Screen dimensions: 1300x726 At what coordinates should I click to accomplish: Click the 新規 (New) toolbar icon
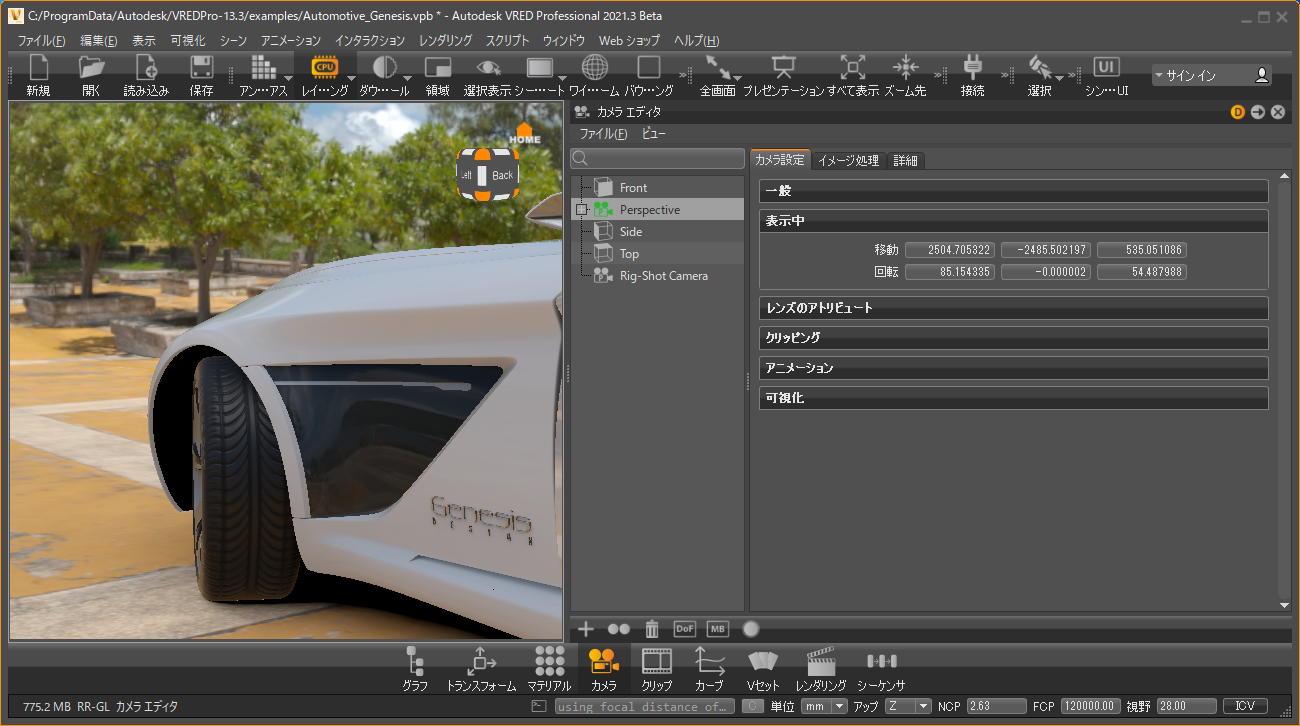[39, 68]
